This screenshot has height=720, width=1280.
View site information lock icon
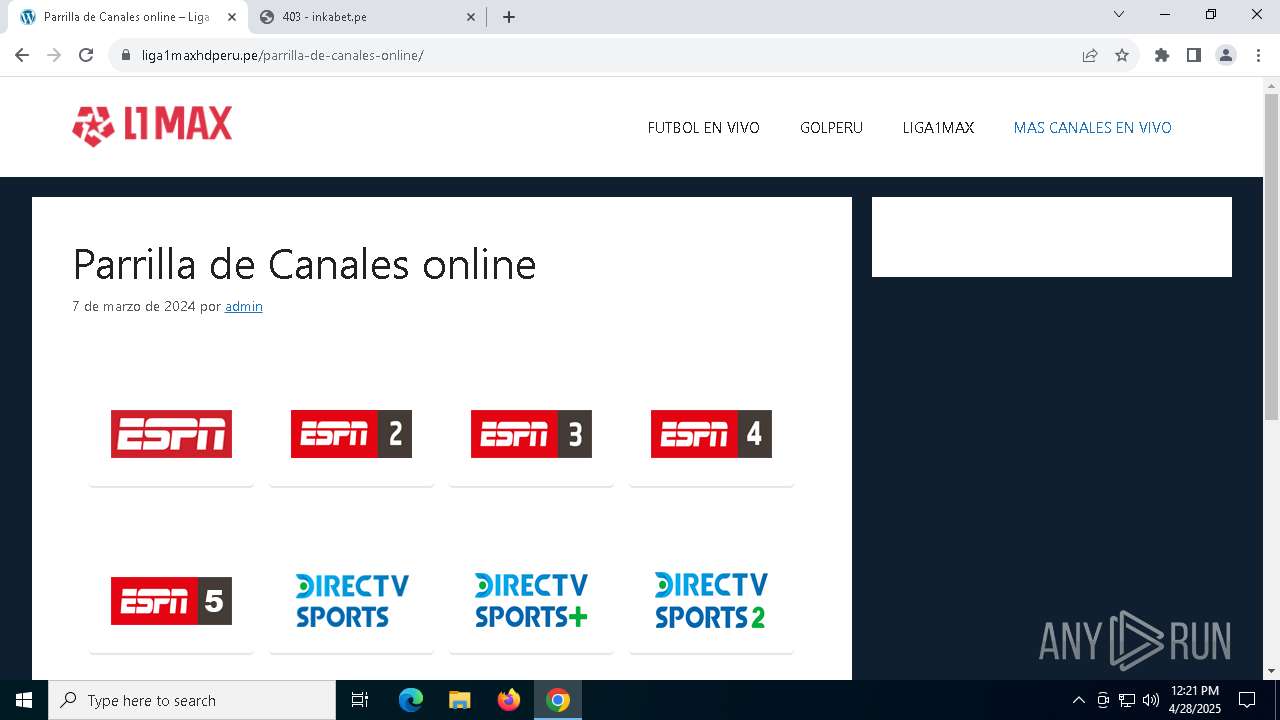126,55
